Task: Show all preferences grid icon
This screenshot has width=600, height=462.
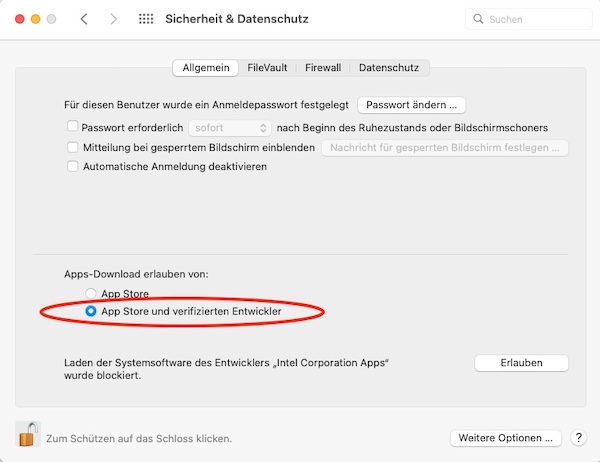Action: pos(146,19)
